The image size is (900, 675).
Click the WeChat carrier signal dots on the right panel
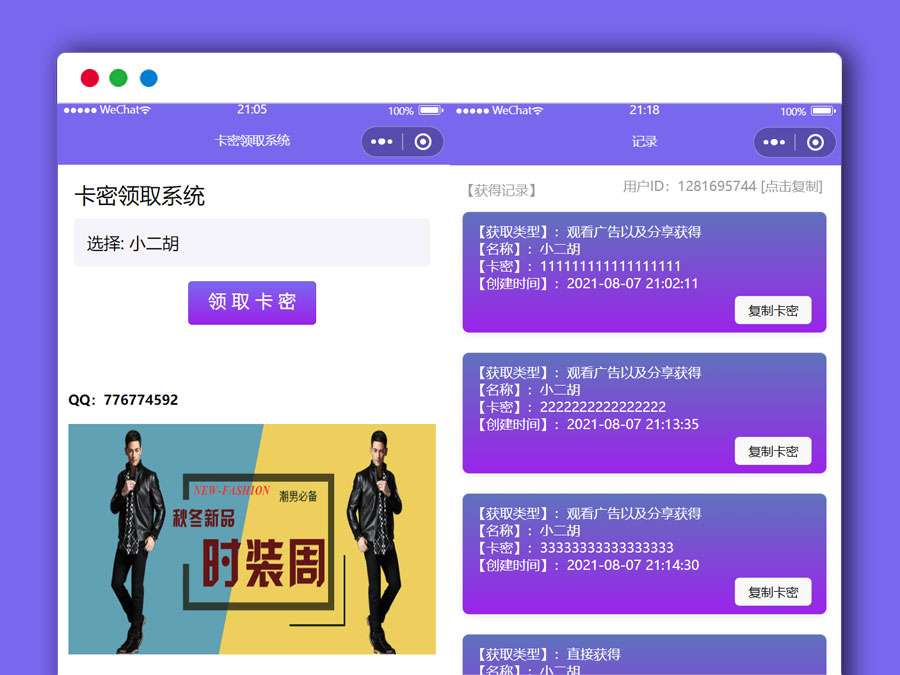(x=472, y=110)
